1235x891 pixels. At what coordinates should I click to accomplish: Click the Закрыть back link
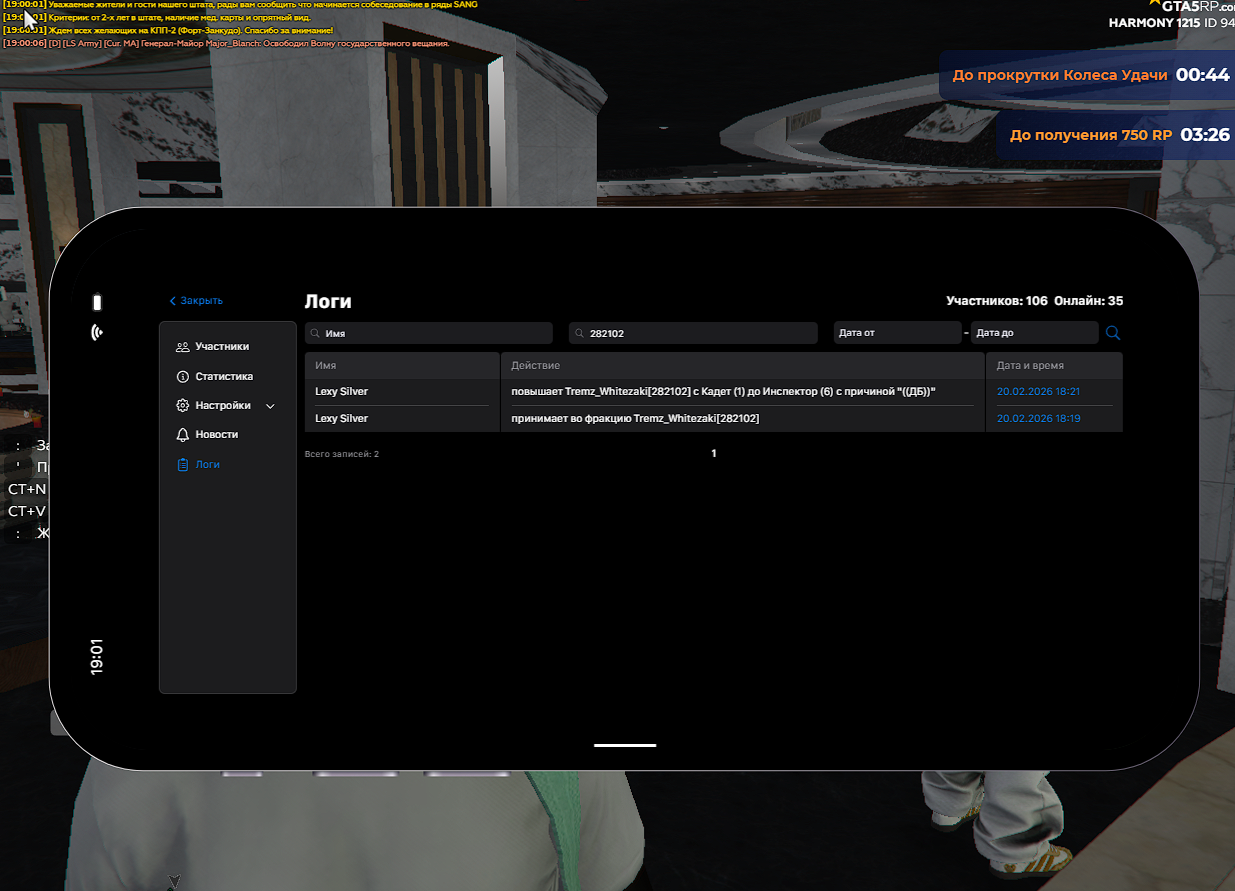point(196,301)
